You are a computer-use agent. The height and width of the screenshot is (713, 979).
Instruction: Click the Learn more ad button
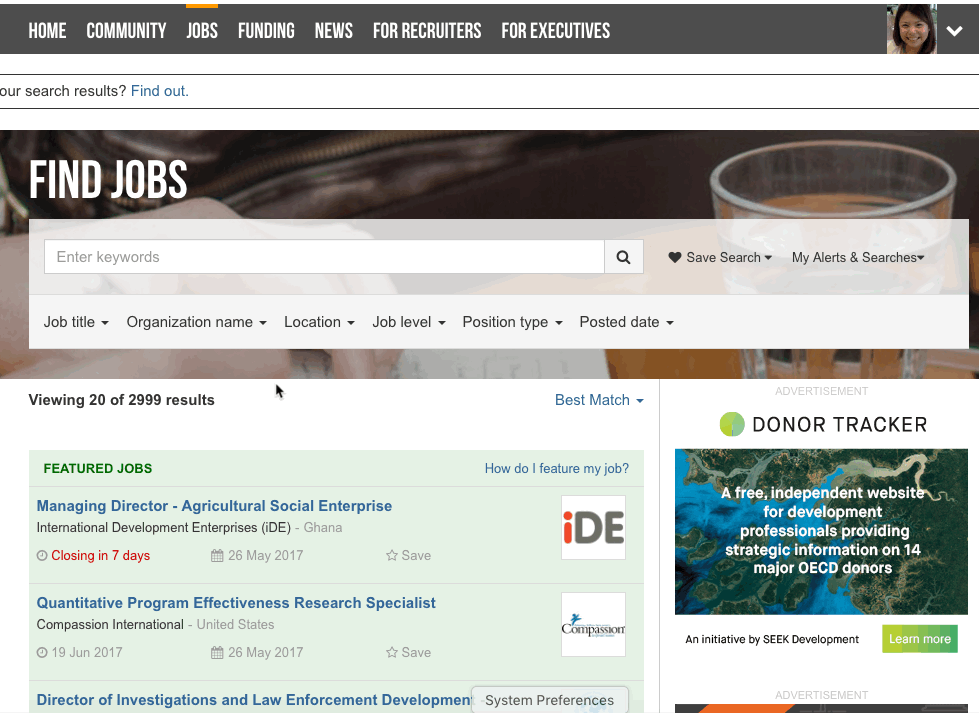pos(920,639)
